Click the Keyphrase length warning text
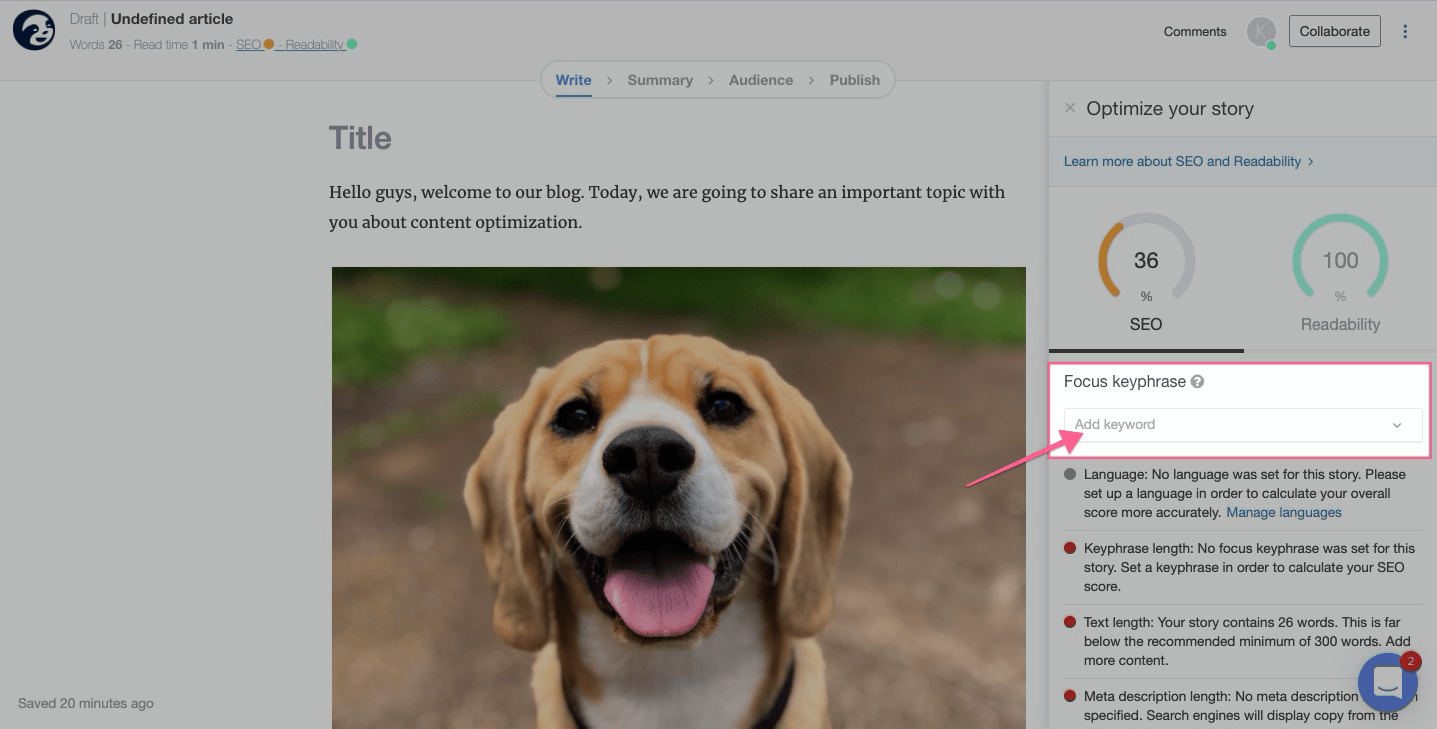The height and width of the screenshot is (729, 1437). click(1250, 567)
